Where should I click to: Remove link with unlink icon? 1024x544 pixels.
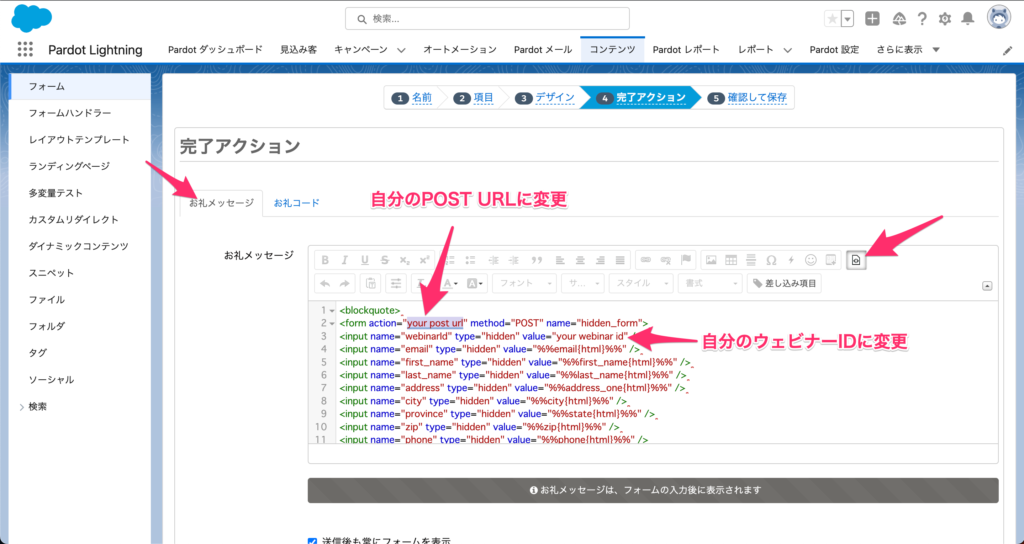(x=665, y=260)
